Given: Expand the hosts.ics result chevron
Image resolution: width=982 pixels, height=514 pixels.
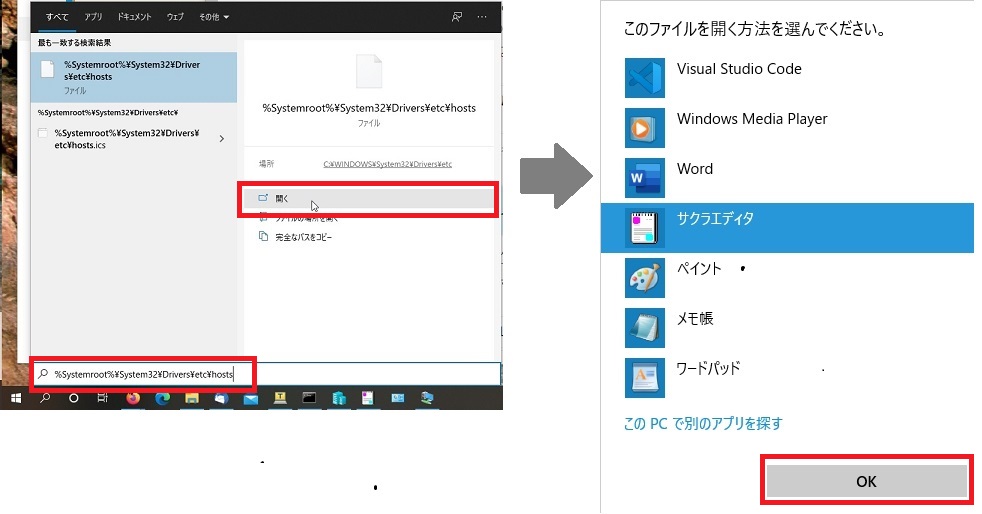Looking at the screenshot, I should point(222,139).
